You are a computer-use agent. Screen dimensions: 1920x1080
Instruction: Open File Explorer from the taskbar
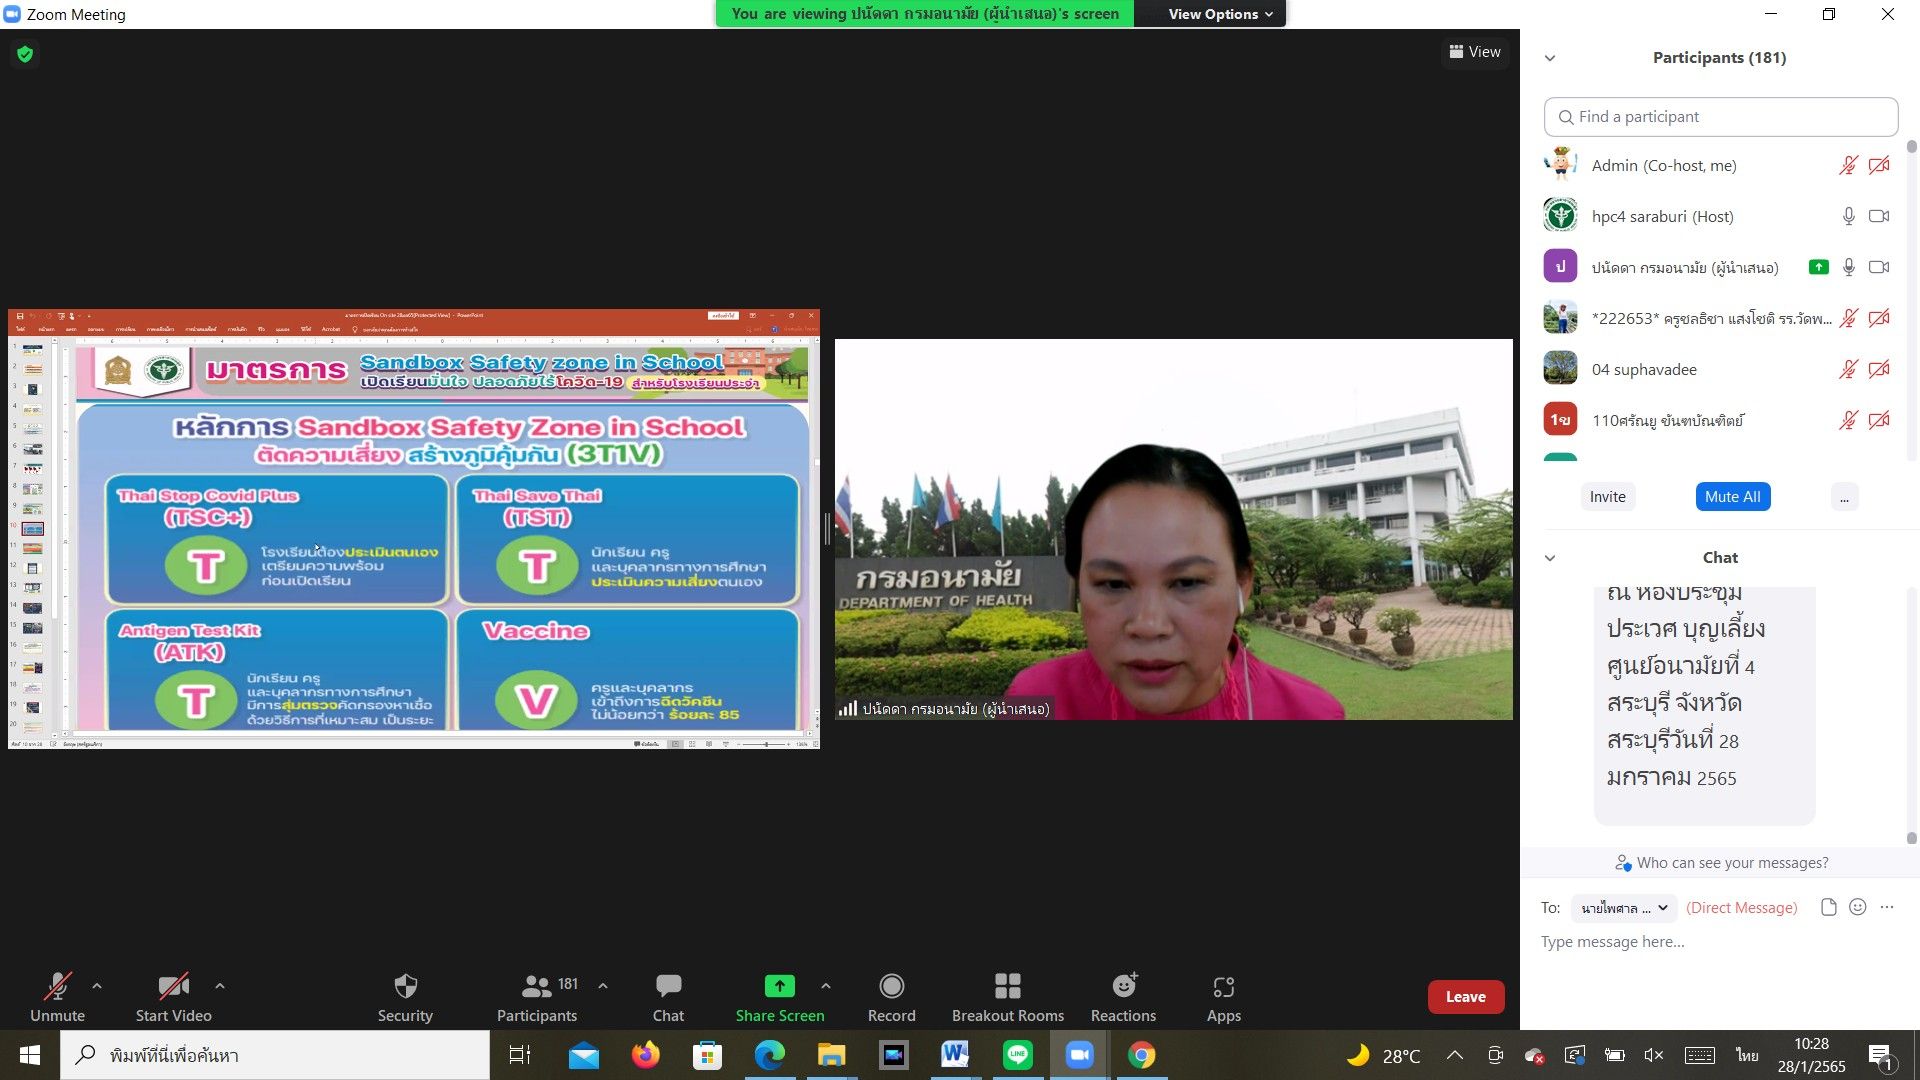pos(831,1055)
